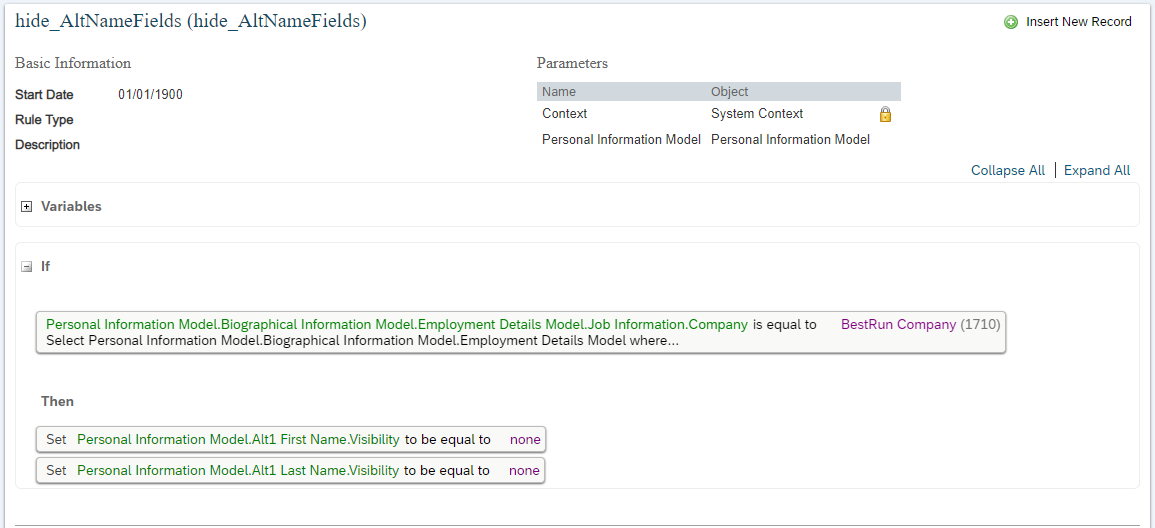
Task: Change the none value for Alt1 First Name
Action: pos(525,440)
